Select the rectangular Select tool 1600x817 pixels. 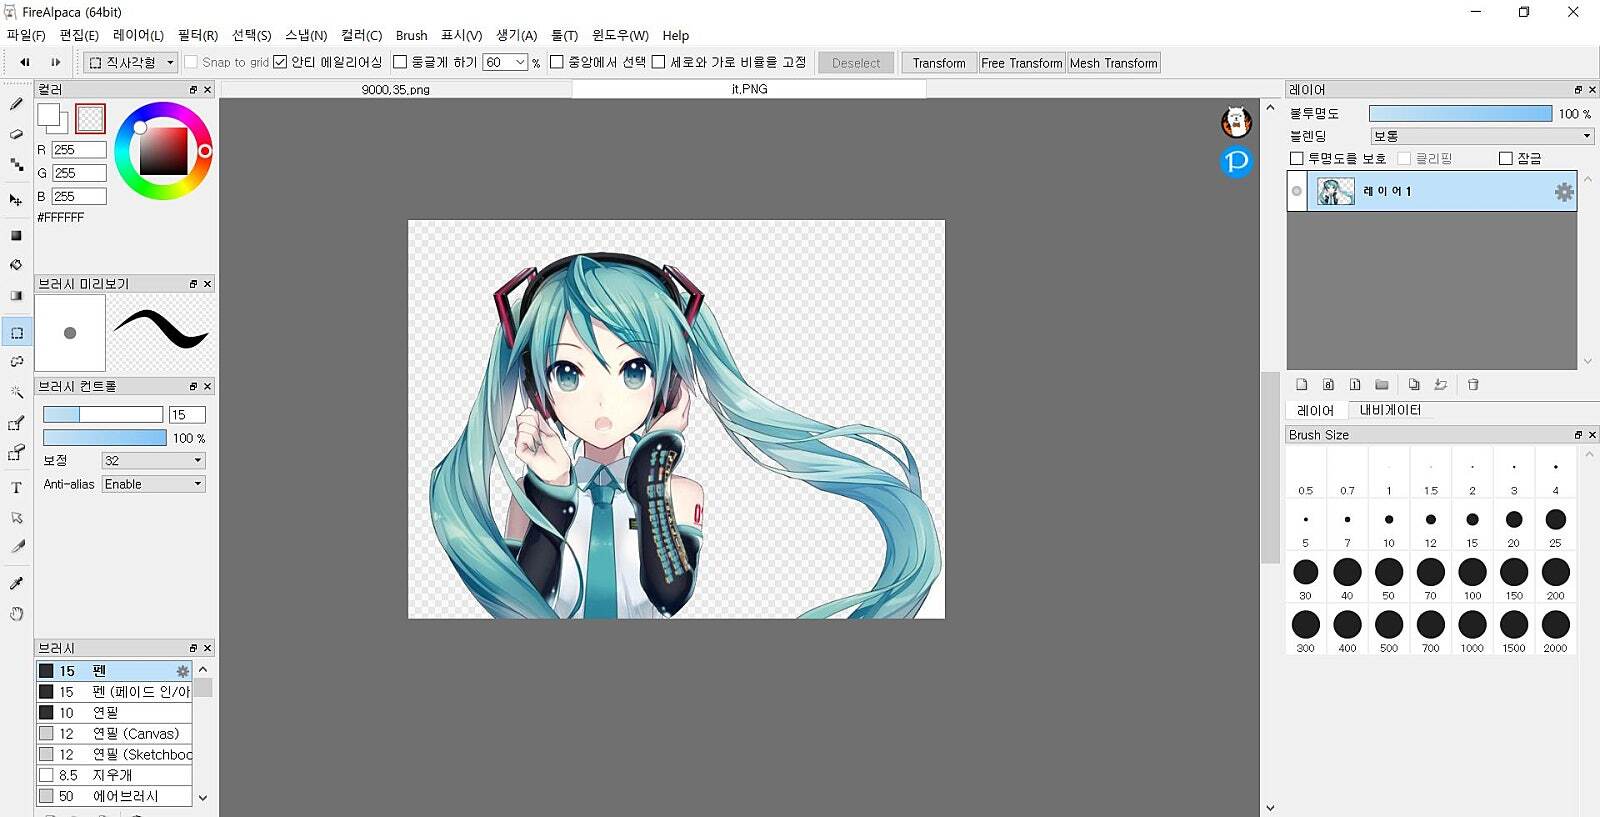(16, 333)
